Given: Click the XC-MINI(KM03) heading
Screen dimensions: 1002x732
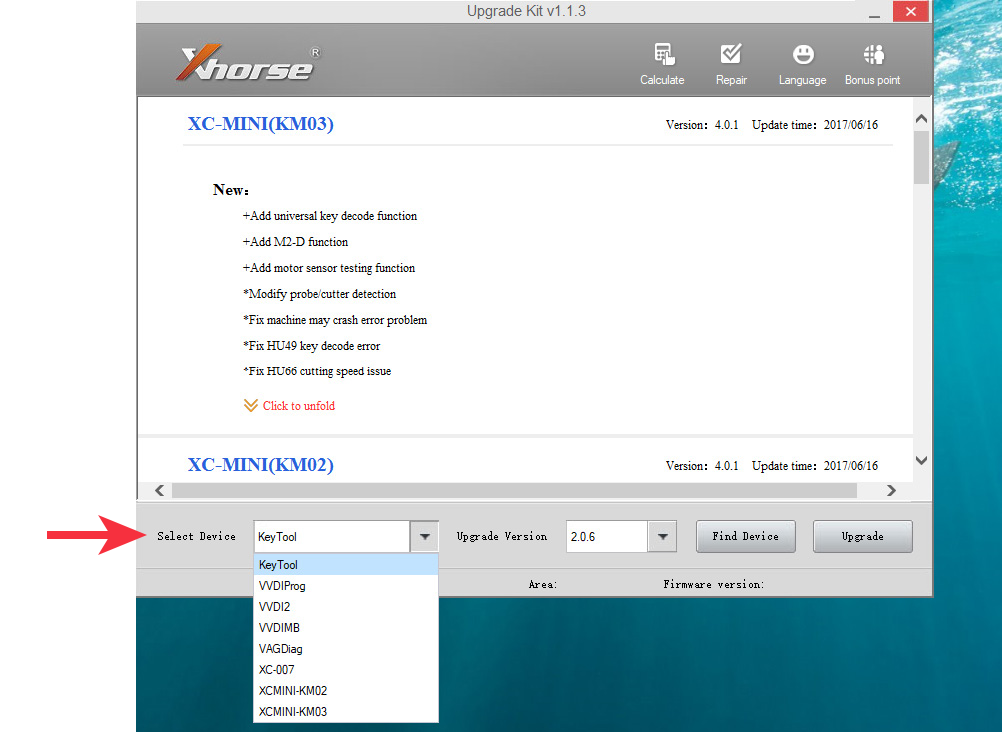Looking at the screenshot, I should pyautogui.click(x=261, y=123).
